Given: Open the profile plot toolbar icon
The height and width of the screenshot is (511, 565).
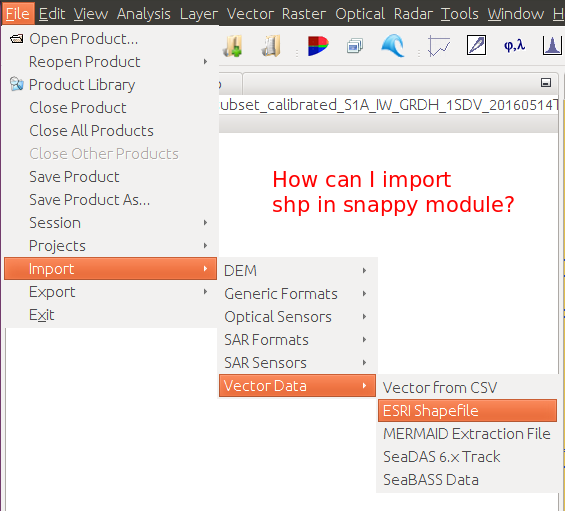Looking at the screenshot, I should click(439, 46).
